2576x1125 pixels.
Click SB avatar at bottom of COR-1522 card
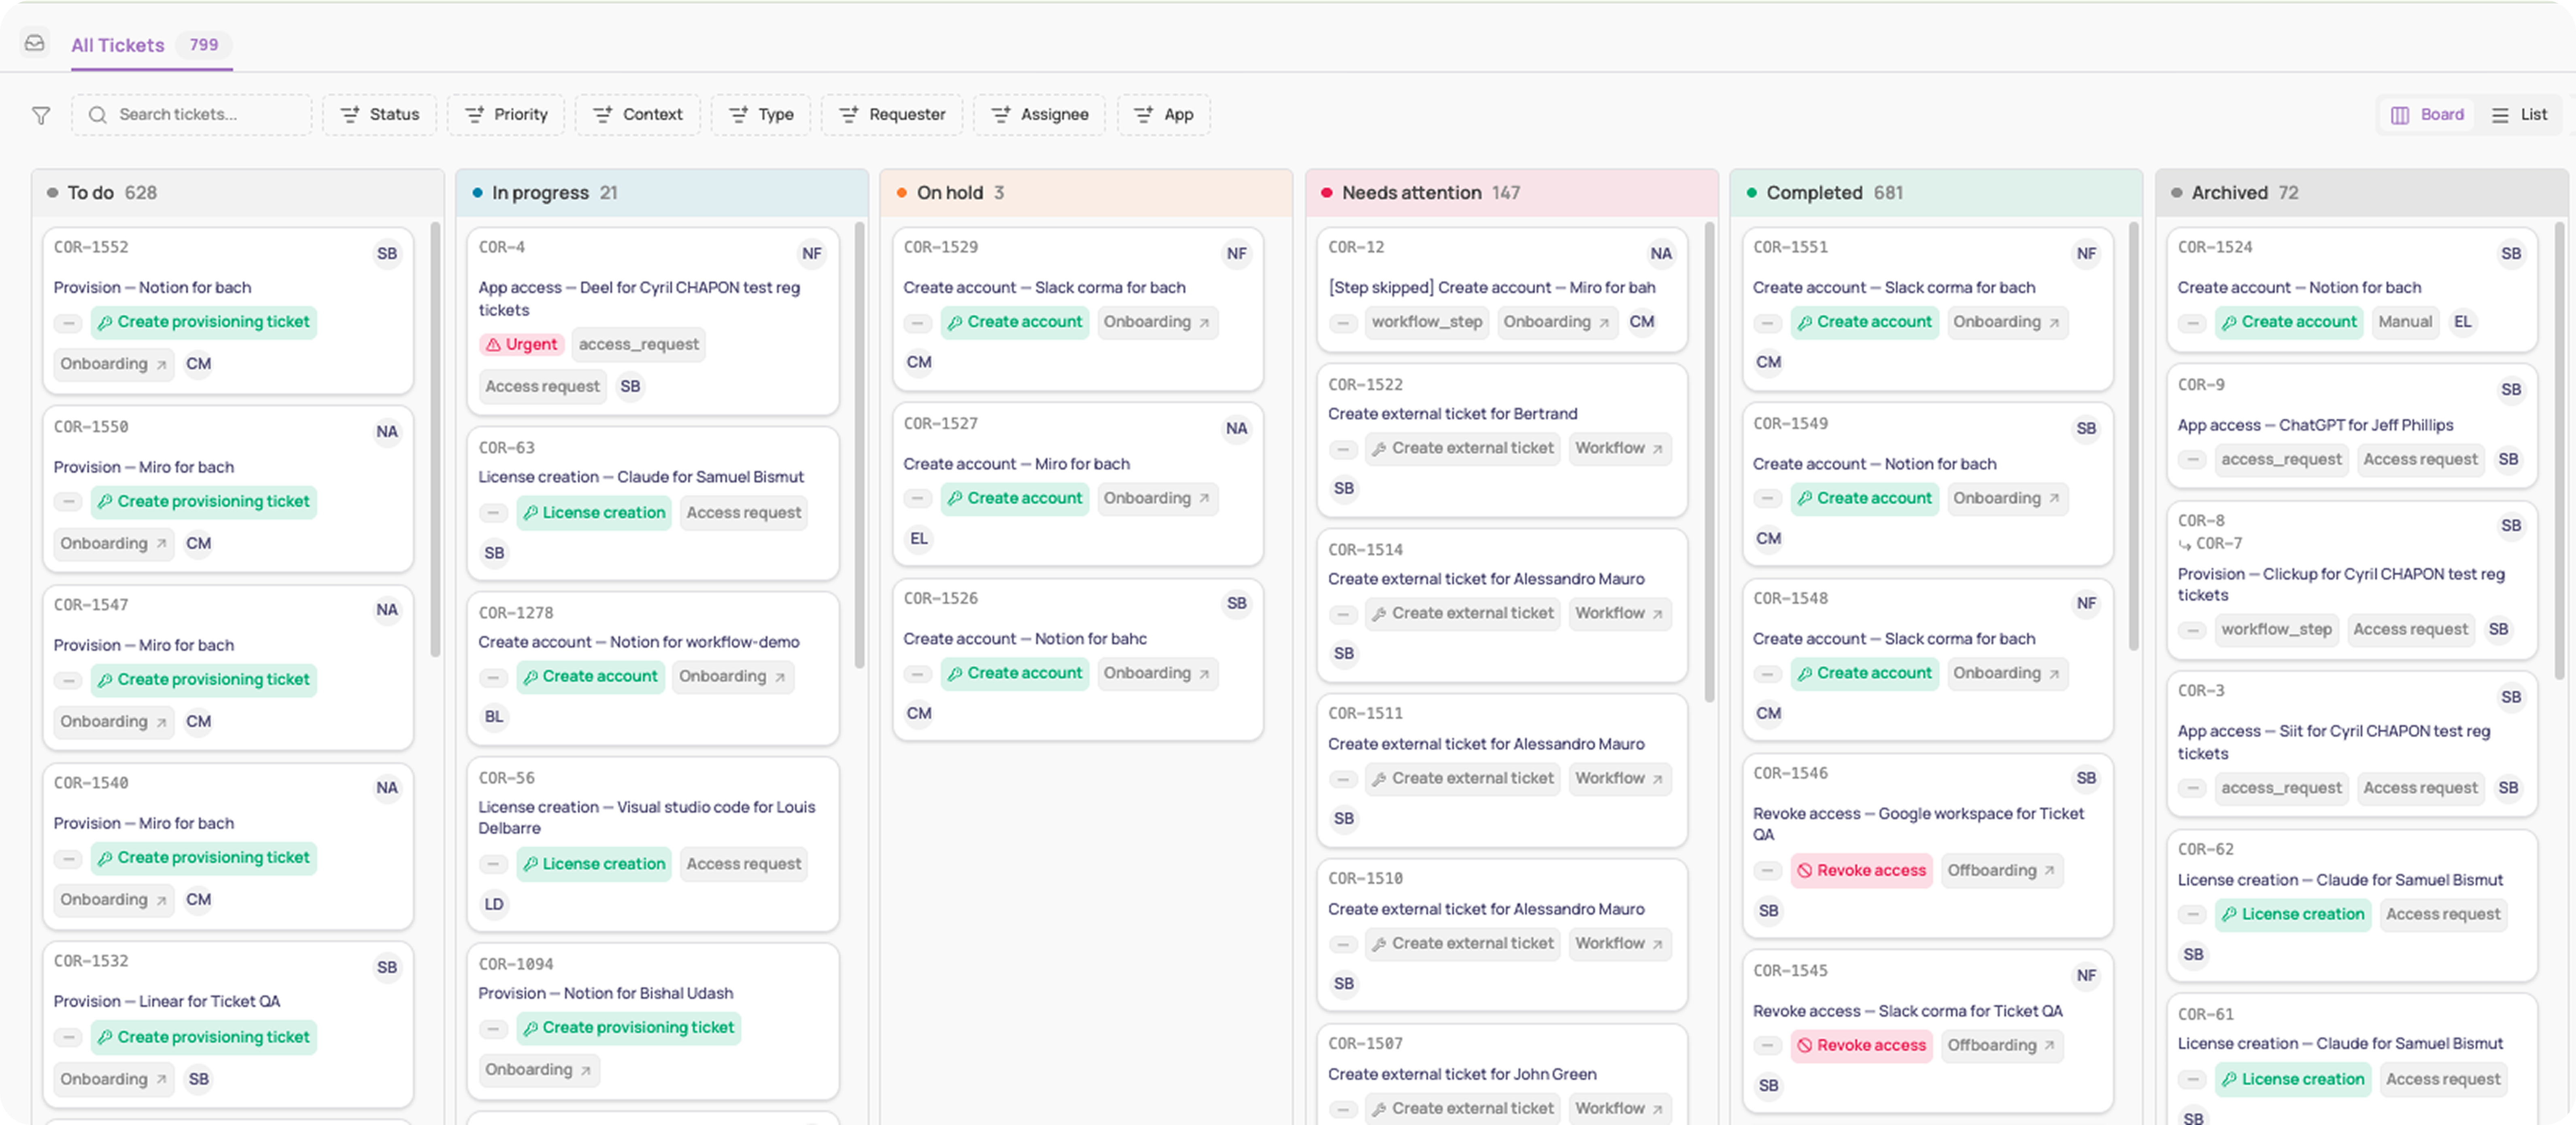tap(1344, 488)
